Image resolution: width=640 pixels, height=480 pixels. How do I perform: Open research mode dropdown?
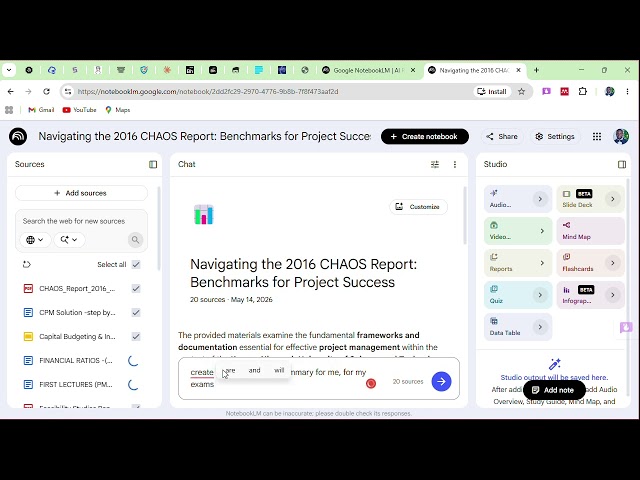[x=69, y=240]
